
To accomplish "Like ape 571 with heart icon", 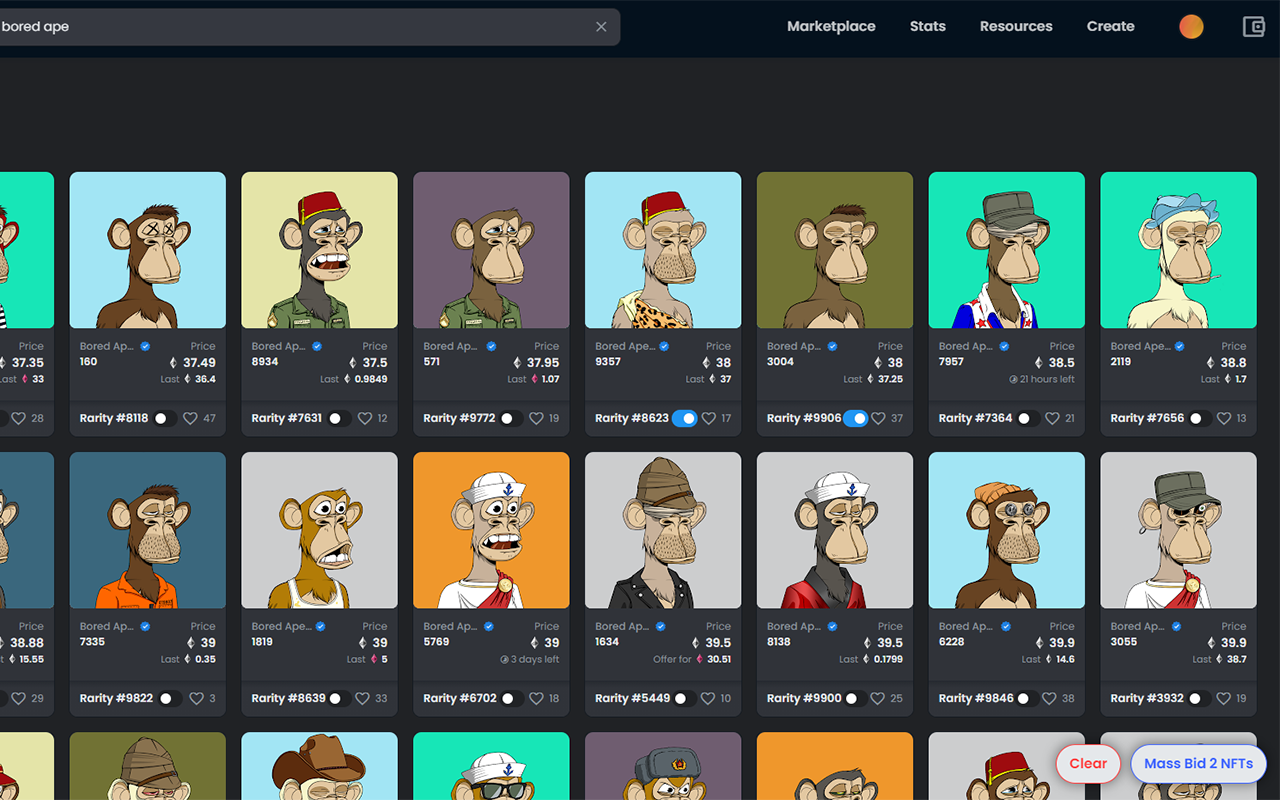I will tap(537, 418).
